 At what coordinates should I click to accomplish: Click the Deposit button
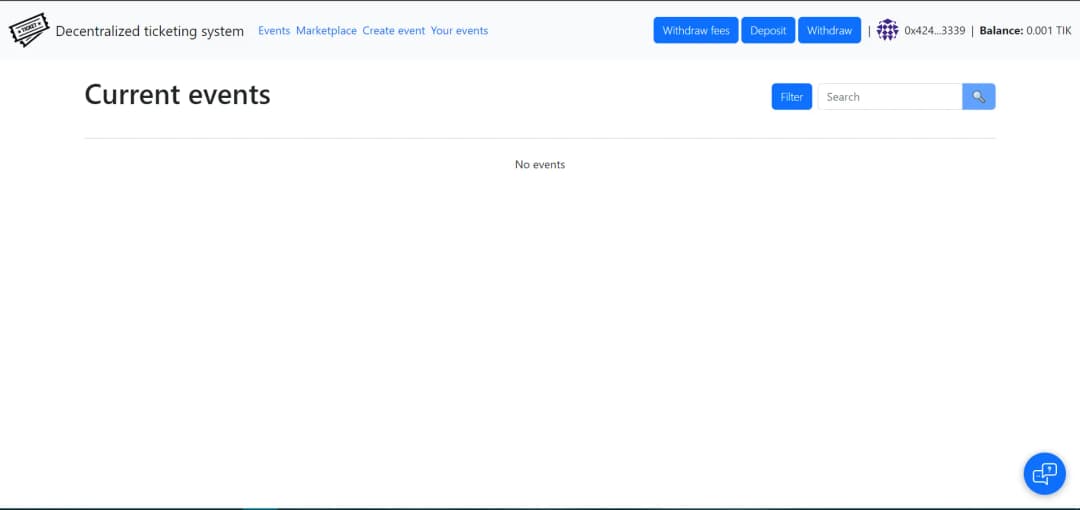[x=768, y=30]
